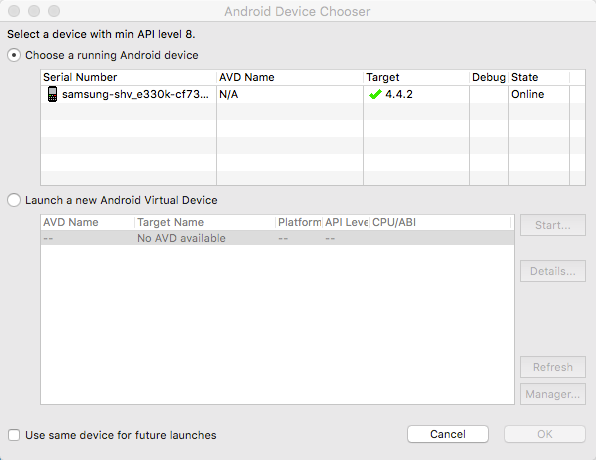Click AVD Name header in virtual device table
This screenshot has width=596, height=460.
[87, 222]
